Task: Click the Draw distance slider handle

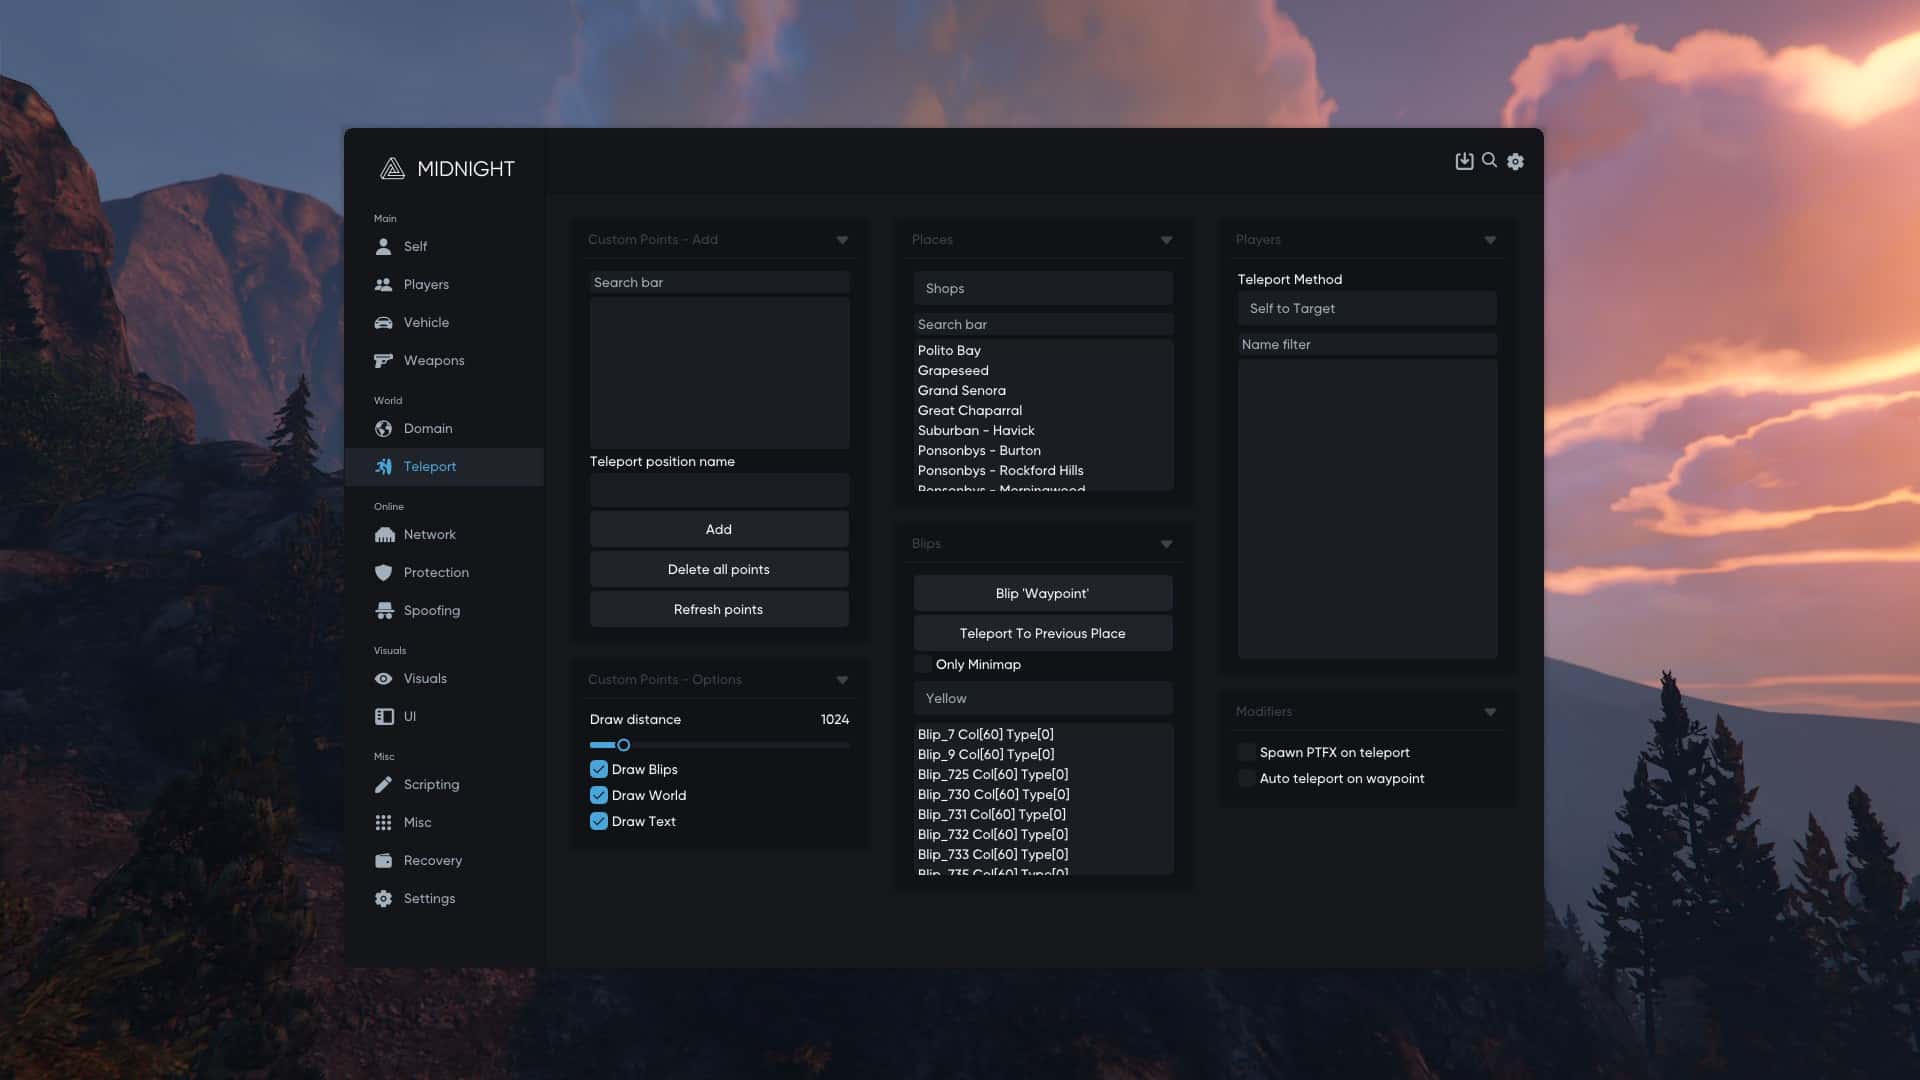Action: [x=623, y=745]
